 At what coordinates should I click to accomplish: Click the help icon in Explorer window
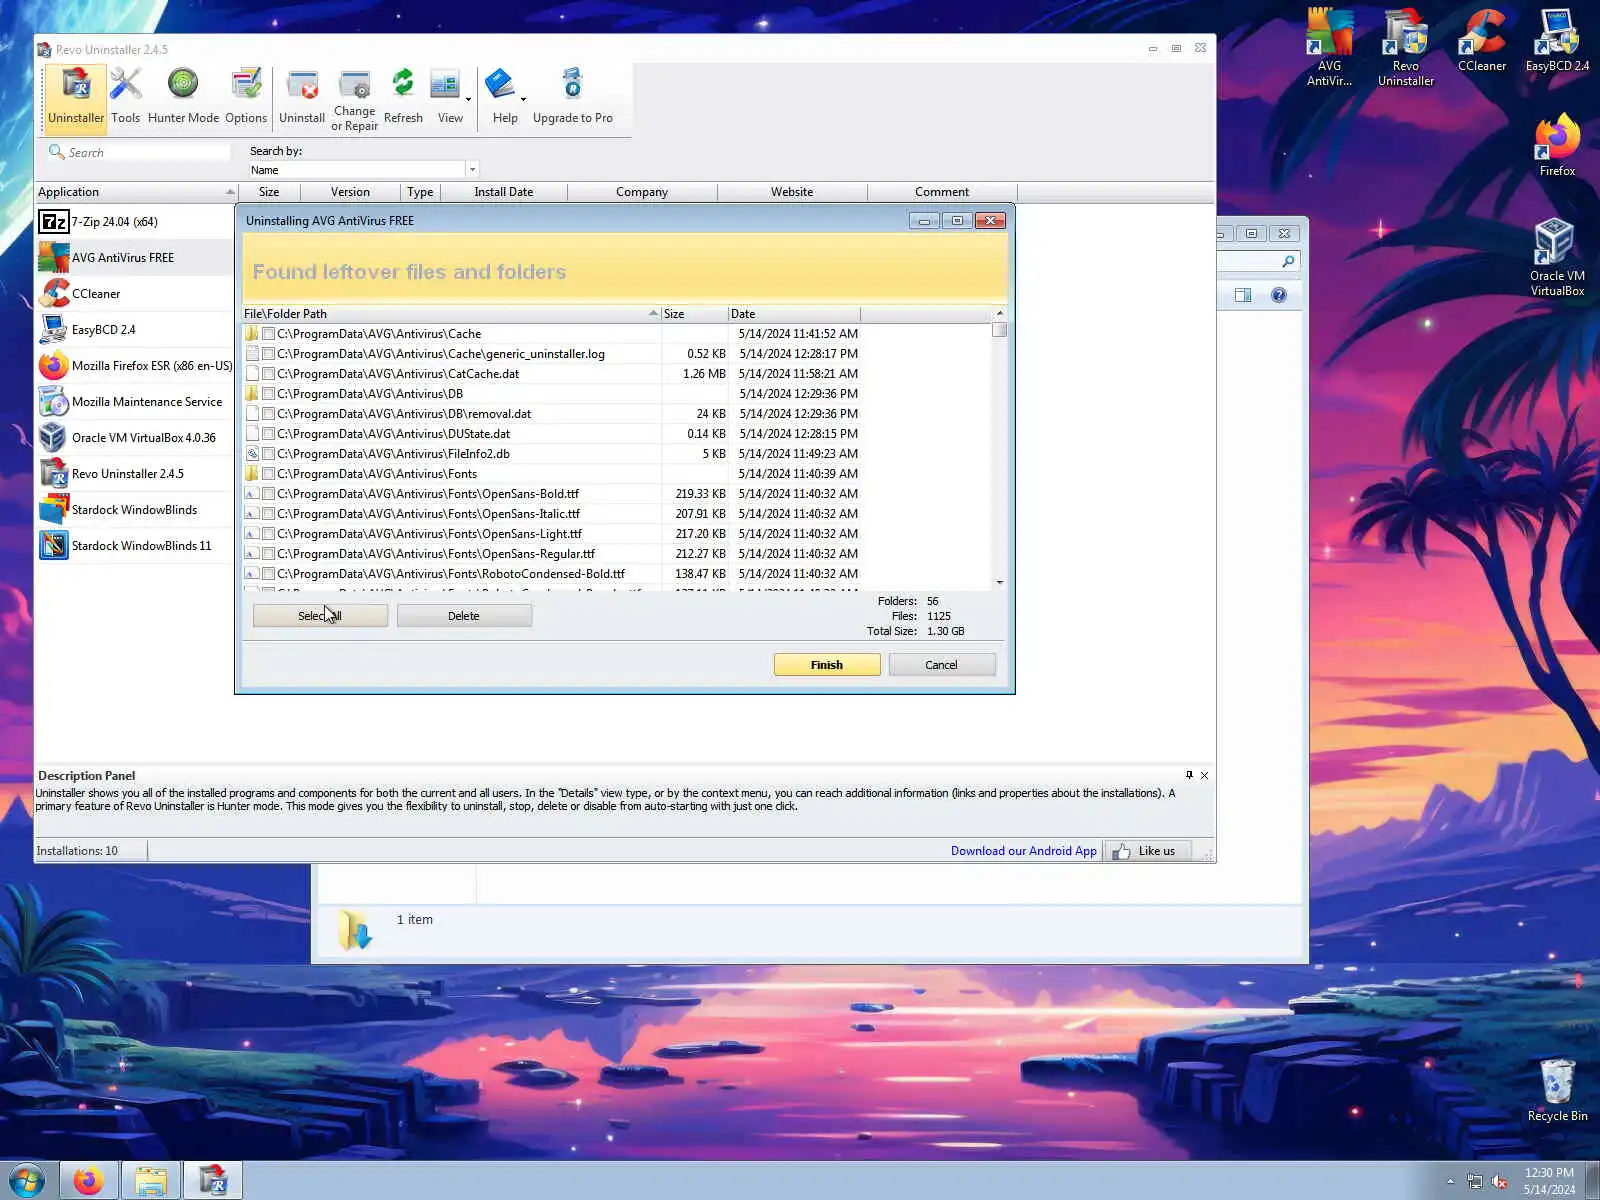coord(1279,295)
